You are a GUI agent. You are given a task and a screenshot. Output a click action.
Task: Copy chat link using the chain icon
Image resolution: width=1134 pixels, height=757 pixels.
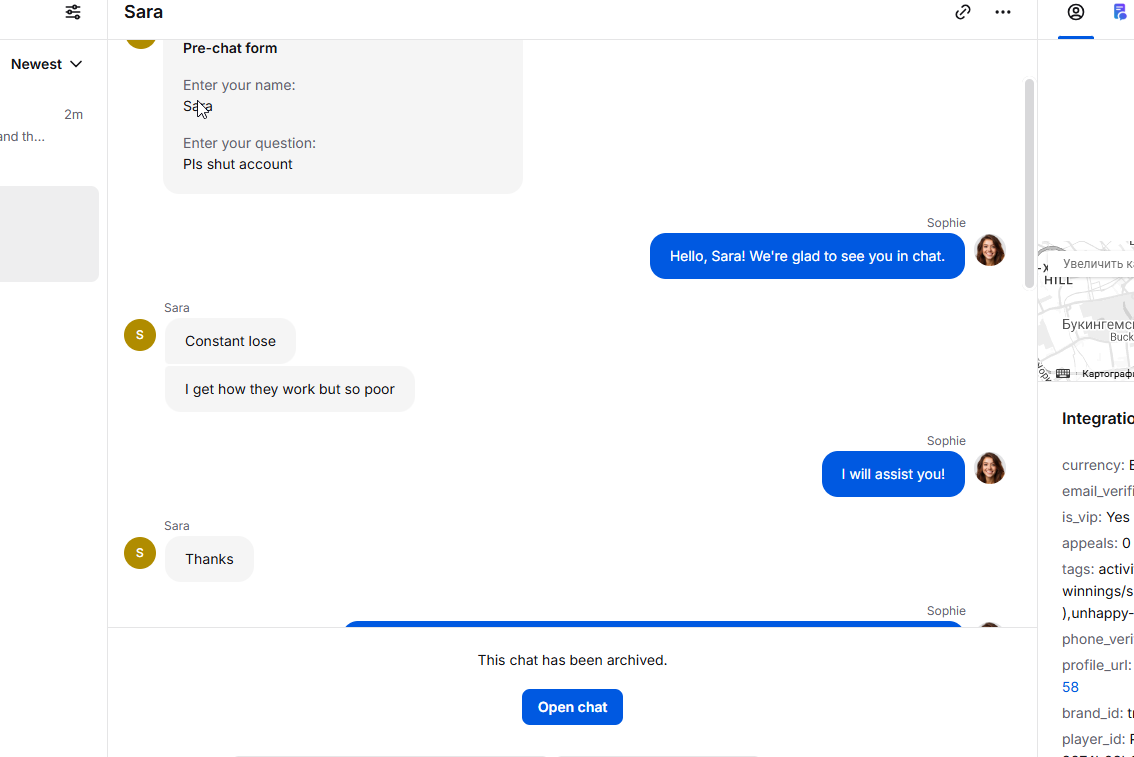pyautogui.click(x=963, y=12)
